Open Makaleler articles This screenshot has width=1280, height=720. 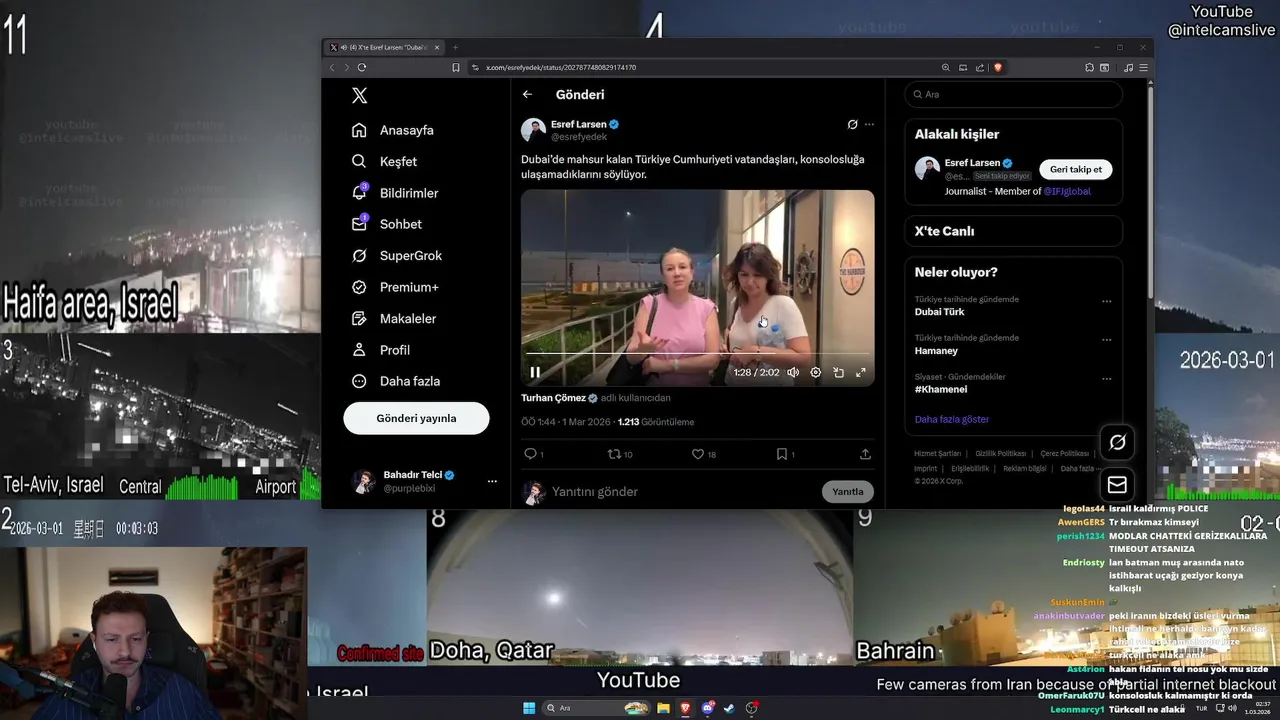[394, 318]
